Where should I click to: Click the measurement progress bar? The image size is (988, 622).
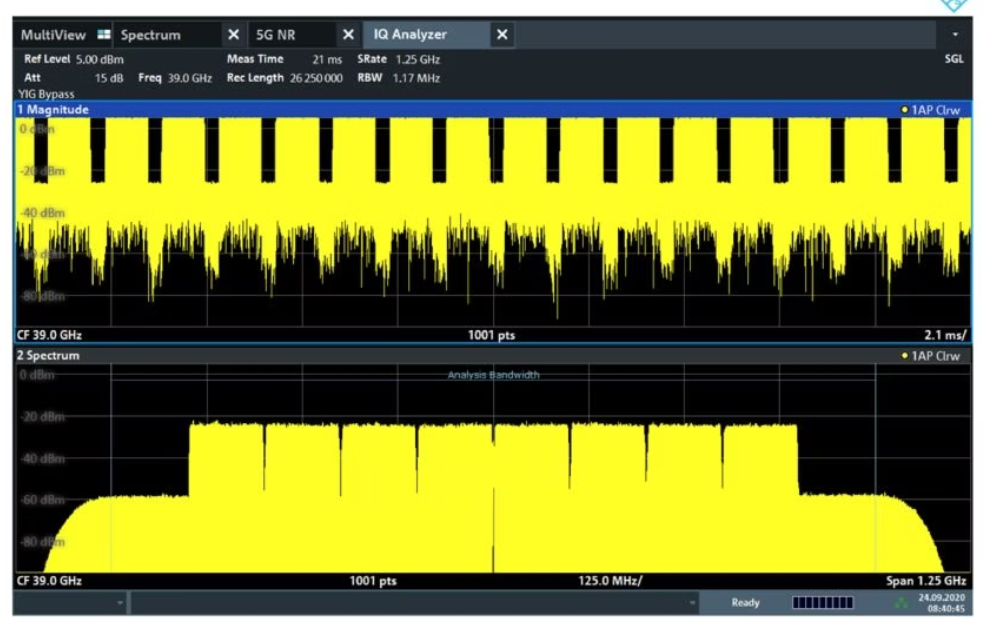click(822, 603)
